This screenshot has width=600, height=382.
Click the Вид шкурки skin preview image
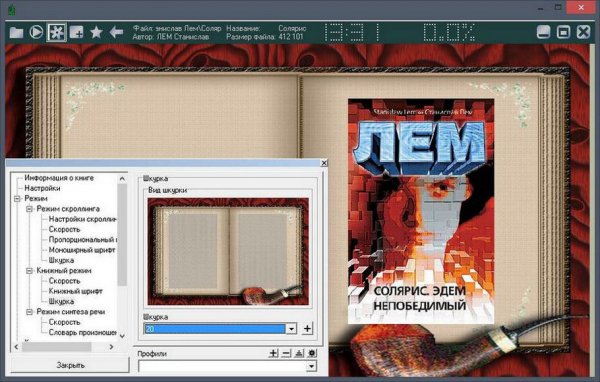point(228,251)
